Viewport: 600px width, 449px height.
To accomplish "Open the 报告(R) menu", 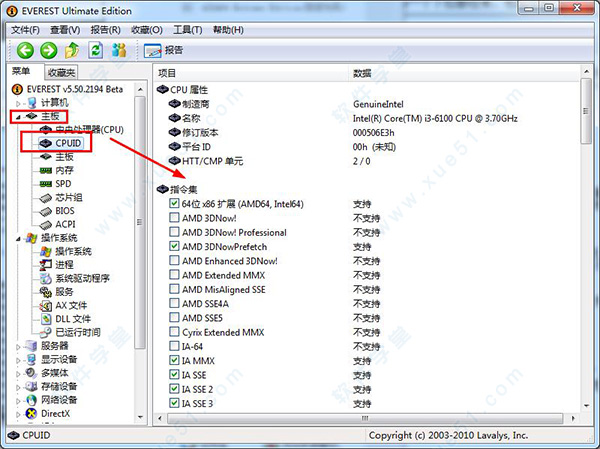I will [106, 30].
